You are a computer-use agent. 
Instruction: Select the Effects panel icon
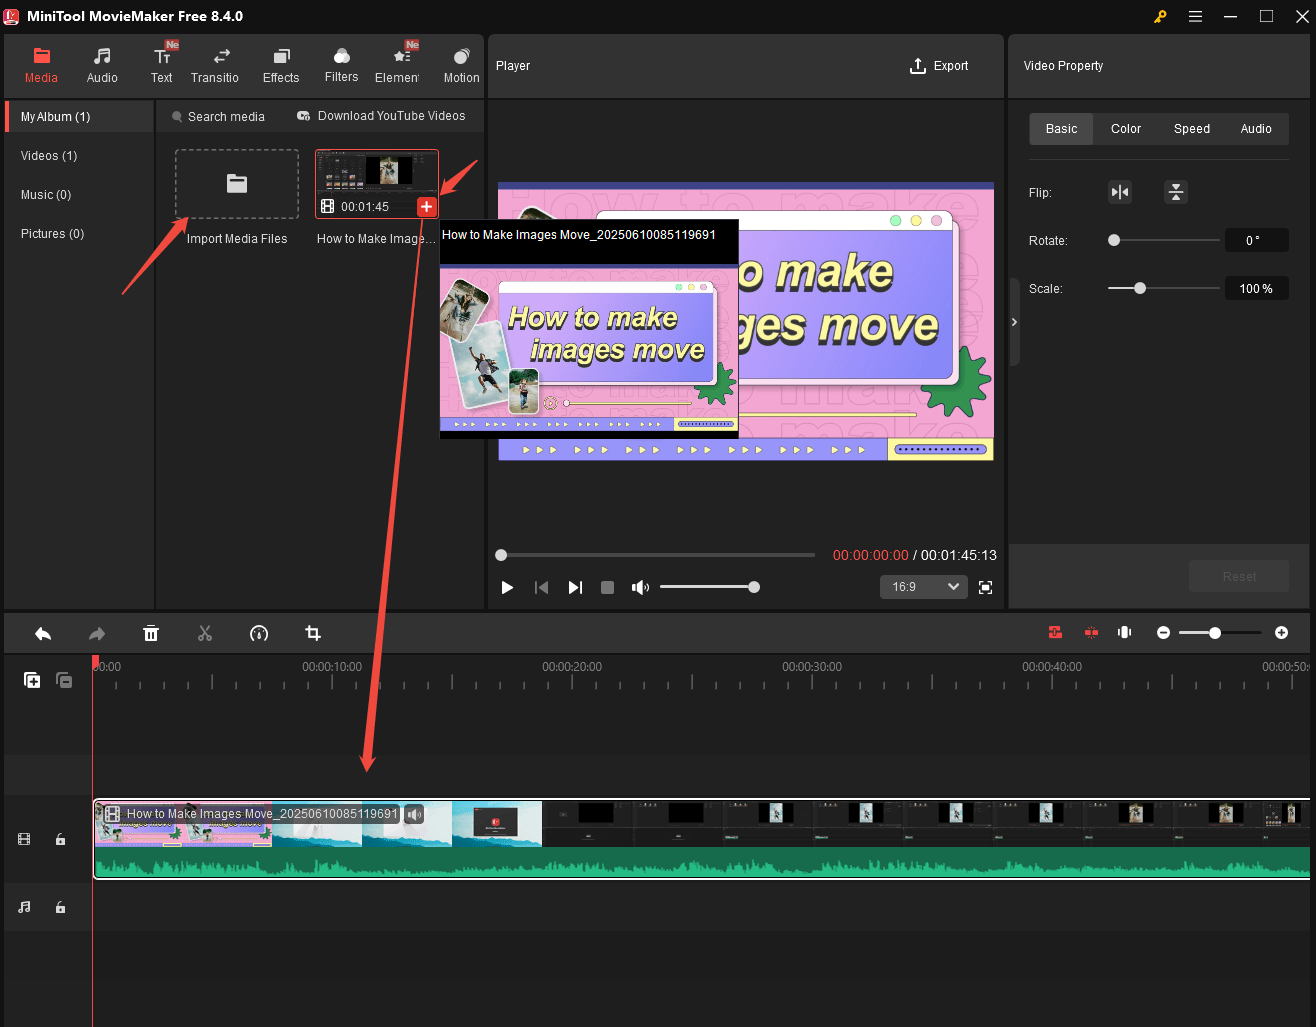point(280,63)
